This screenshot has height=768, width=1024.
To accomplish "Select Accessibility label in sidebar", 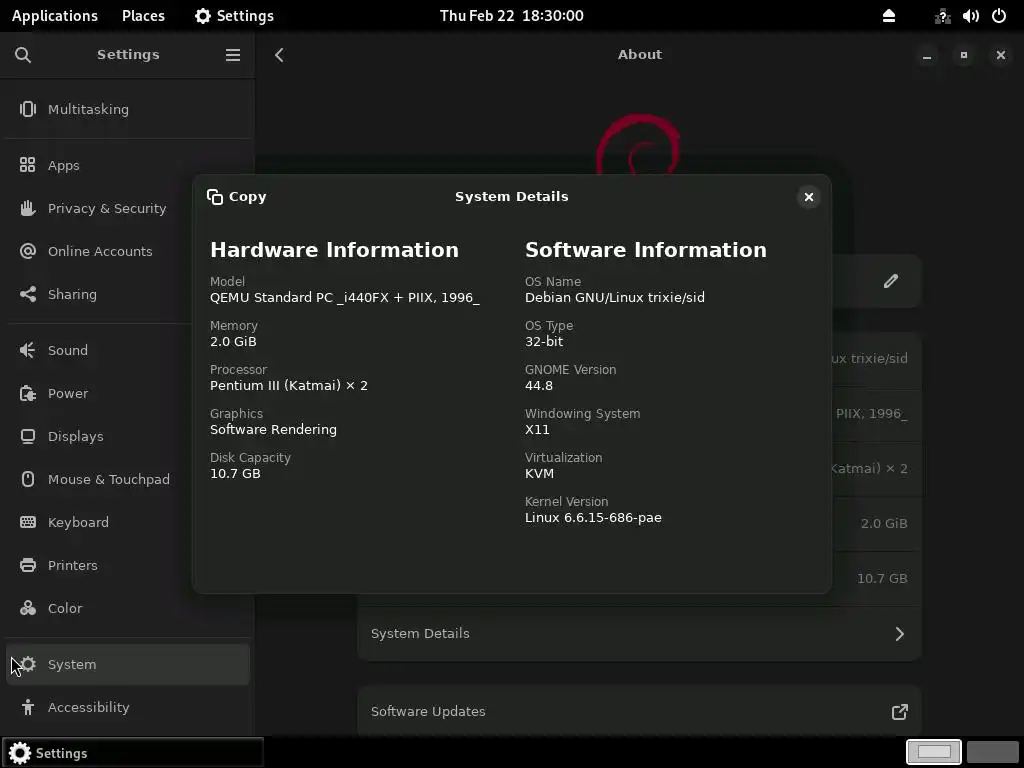I will coord(89,707).
